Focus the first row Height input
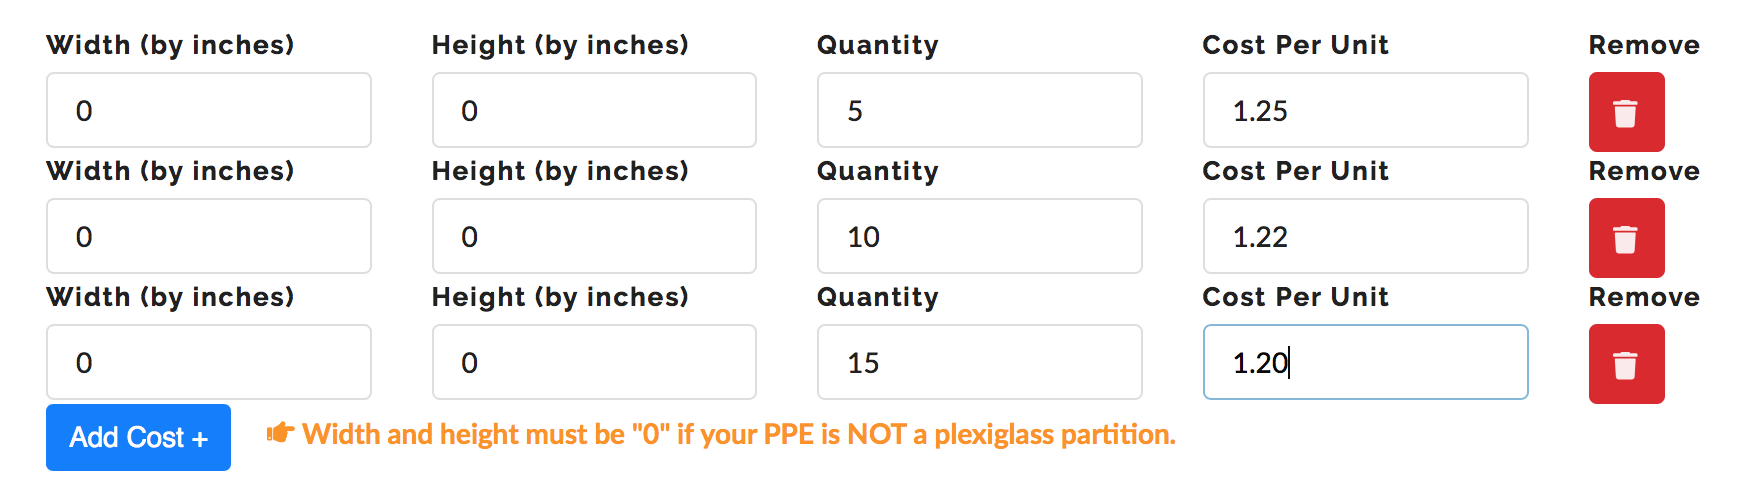1758x498 pixels. [594, 110]
